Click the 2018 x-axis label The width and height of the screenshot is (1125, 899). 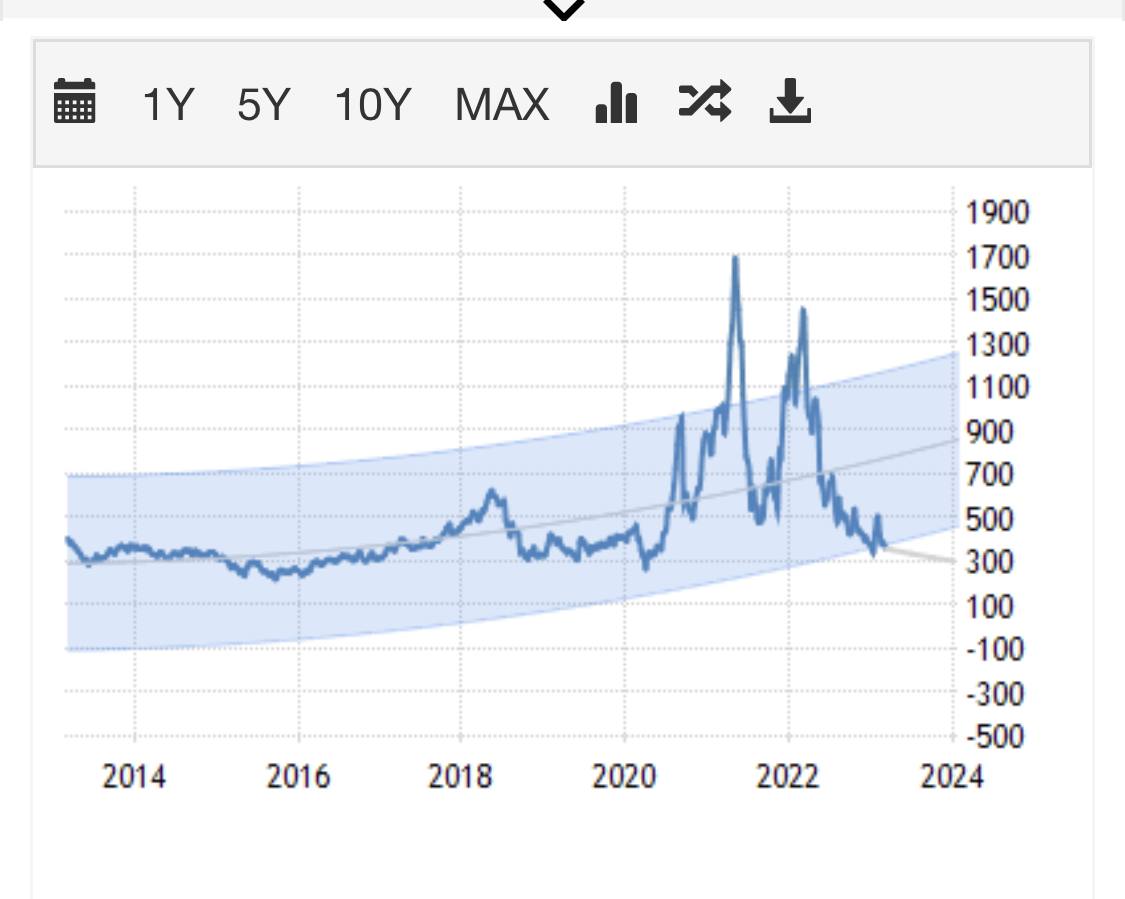tap(461, 776)
